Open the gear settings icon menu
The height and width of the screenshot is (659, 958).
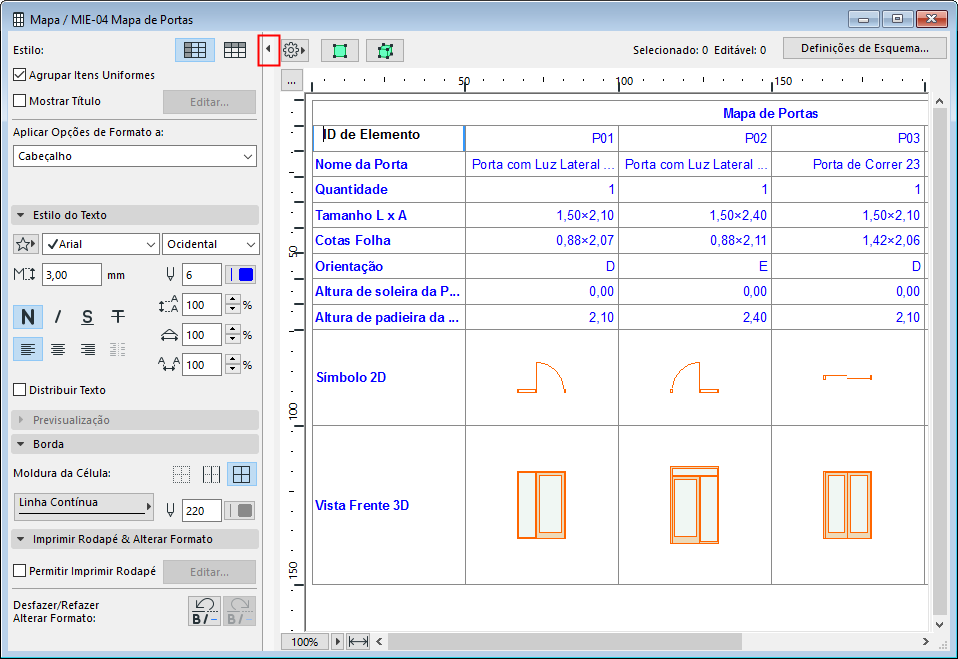tap(294, 50)
